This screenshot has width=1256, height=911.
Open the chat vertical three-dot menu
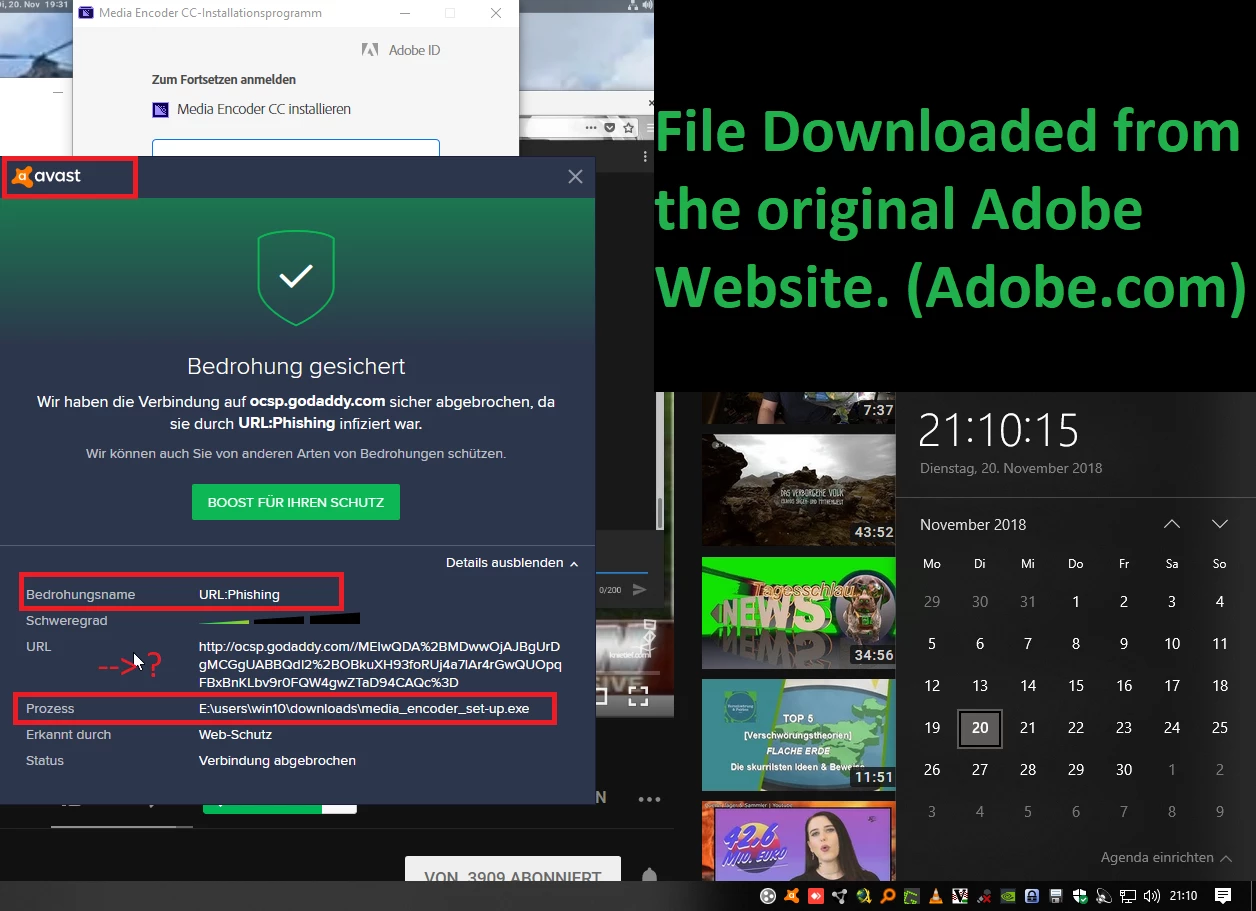point(645,156)
